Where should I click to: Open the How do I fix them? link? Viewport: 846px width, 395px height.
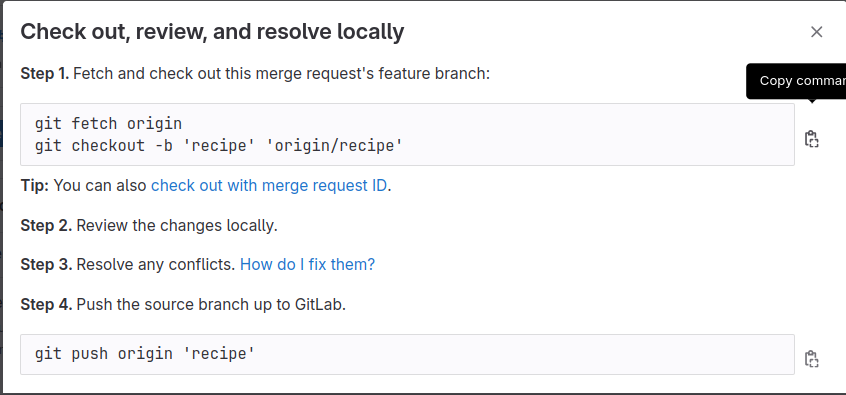307,264
